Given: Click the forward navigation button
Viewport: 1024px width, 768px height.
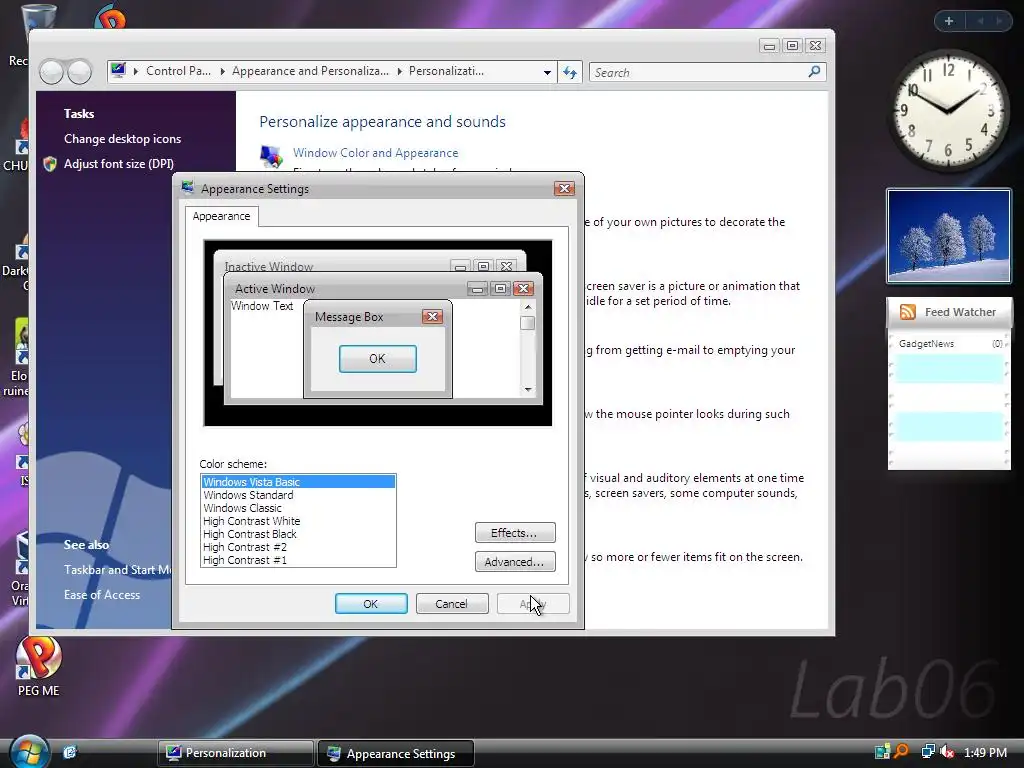Looking at the screenshot, I should tap(79, 72).
